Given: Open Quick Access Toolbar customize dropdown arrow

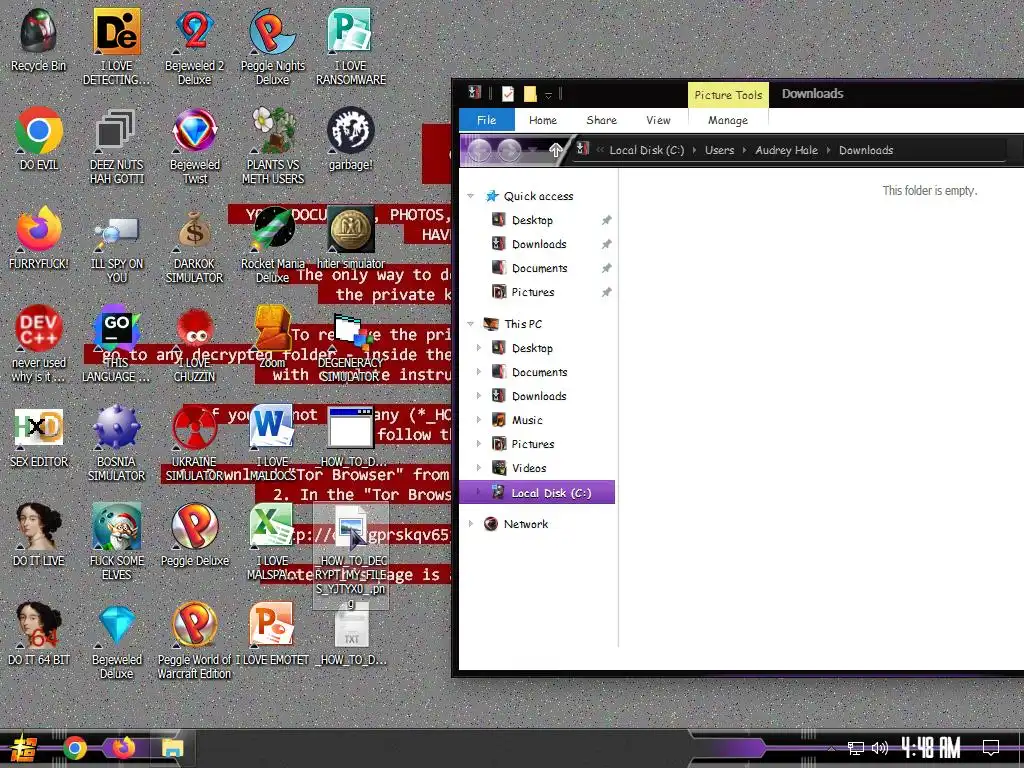Looking at the screenshot, I should pos(549,95).
